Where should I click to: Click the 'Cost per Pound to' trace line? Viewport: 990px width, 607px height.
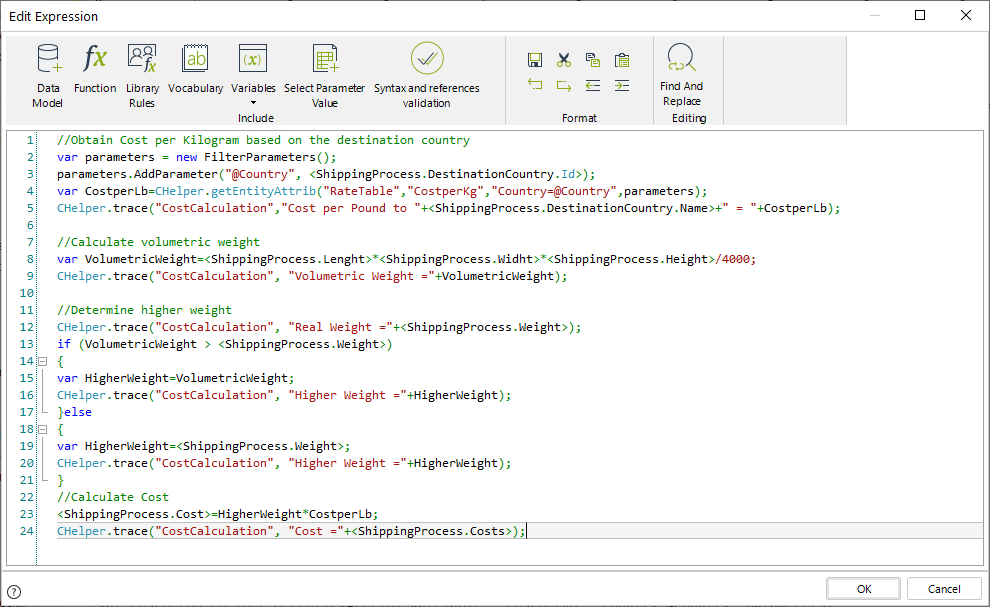(x=448, y=208)
